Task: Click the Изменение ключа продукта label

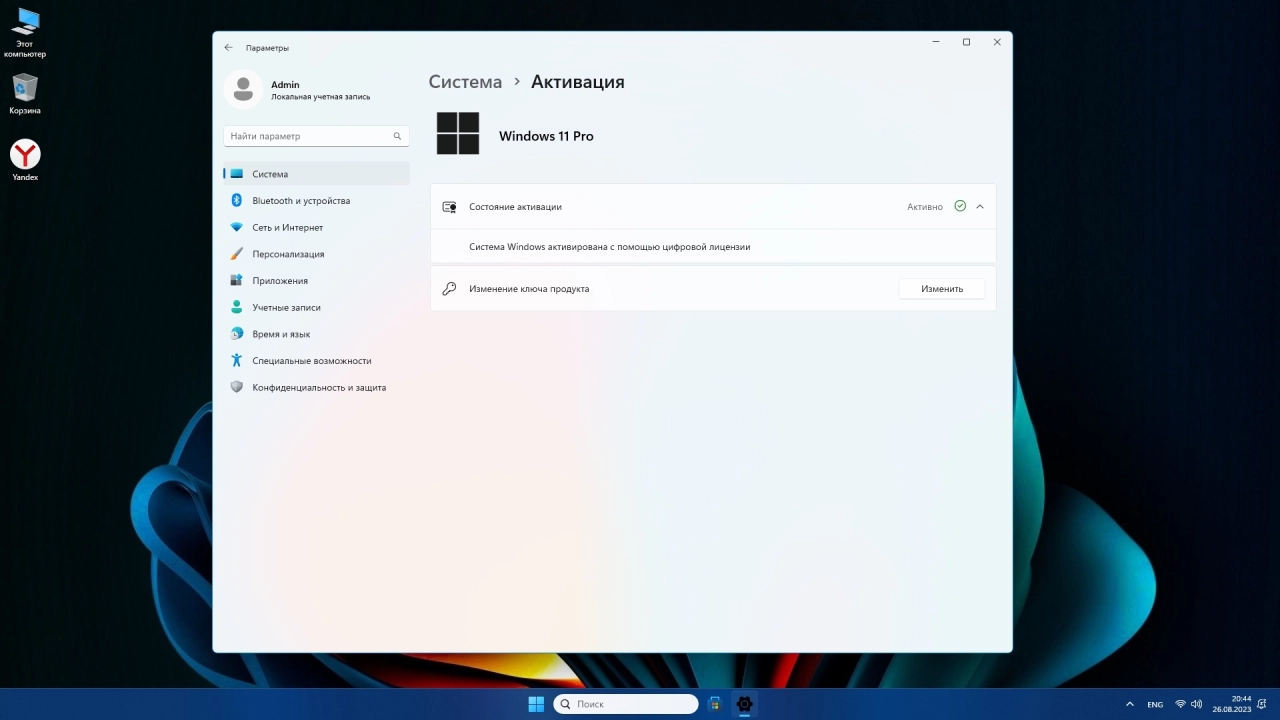Action: click(x=529, y=289)
